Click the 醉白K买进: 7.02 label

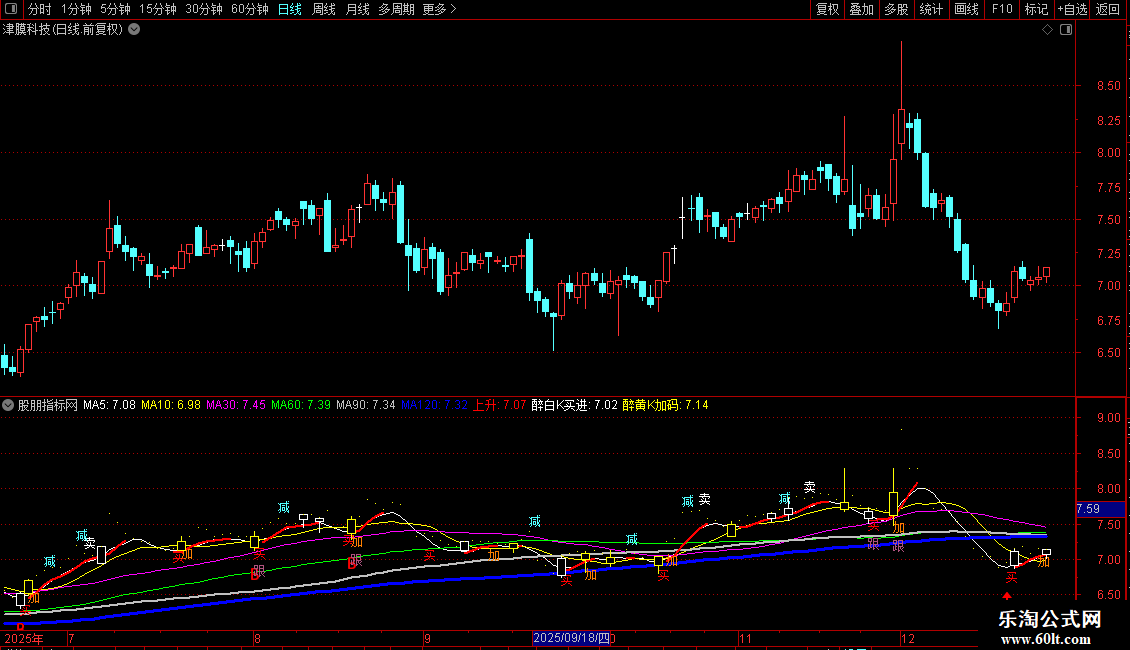pos(574,405)
